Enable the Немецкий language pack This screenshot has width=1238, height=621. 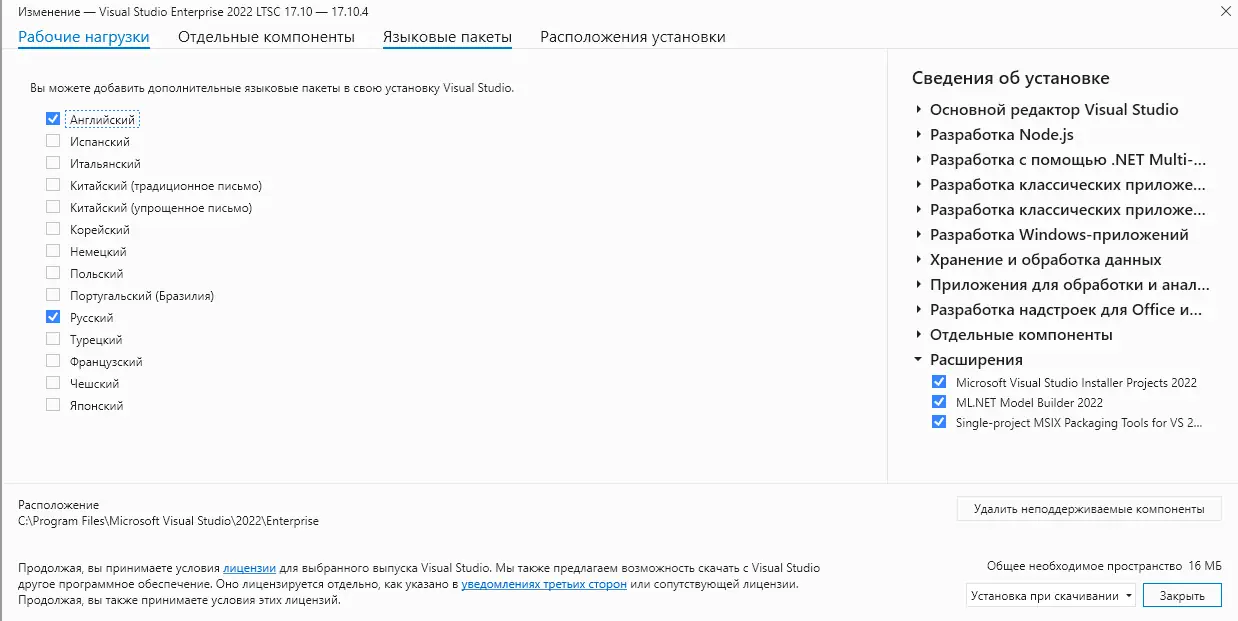click(53, 252)
